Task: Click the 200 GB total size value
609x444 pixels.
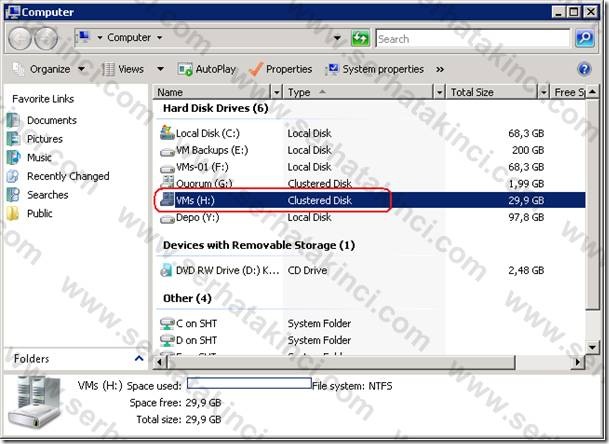Action: coord(527,150)
